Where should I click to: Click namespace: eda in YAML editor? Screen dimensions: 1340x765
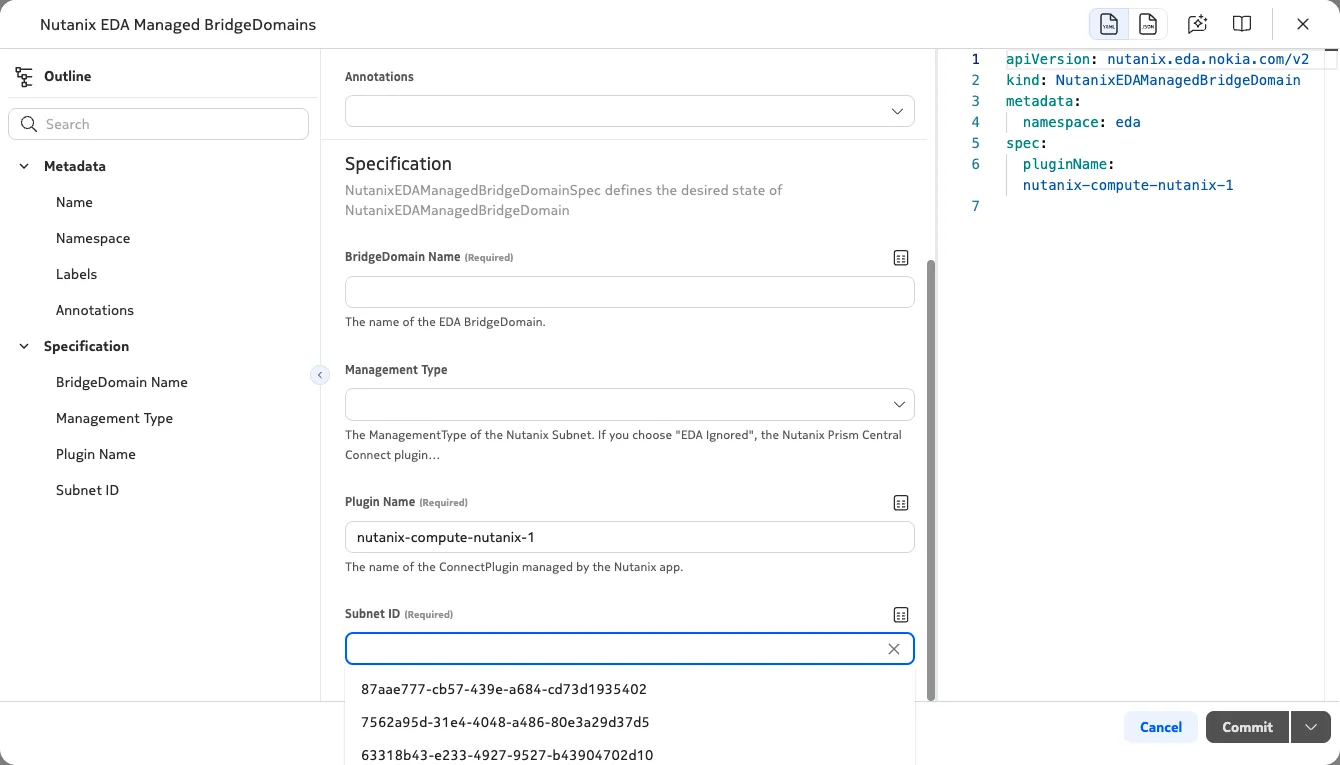[1081, 122]
